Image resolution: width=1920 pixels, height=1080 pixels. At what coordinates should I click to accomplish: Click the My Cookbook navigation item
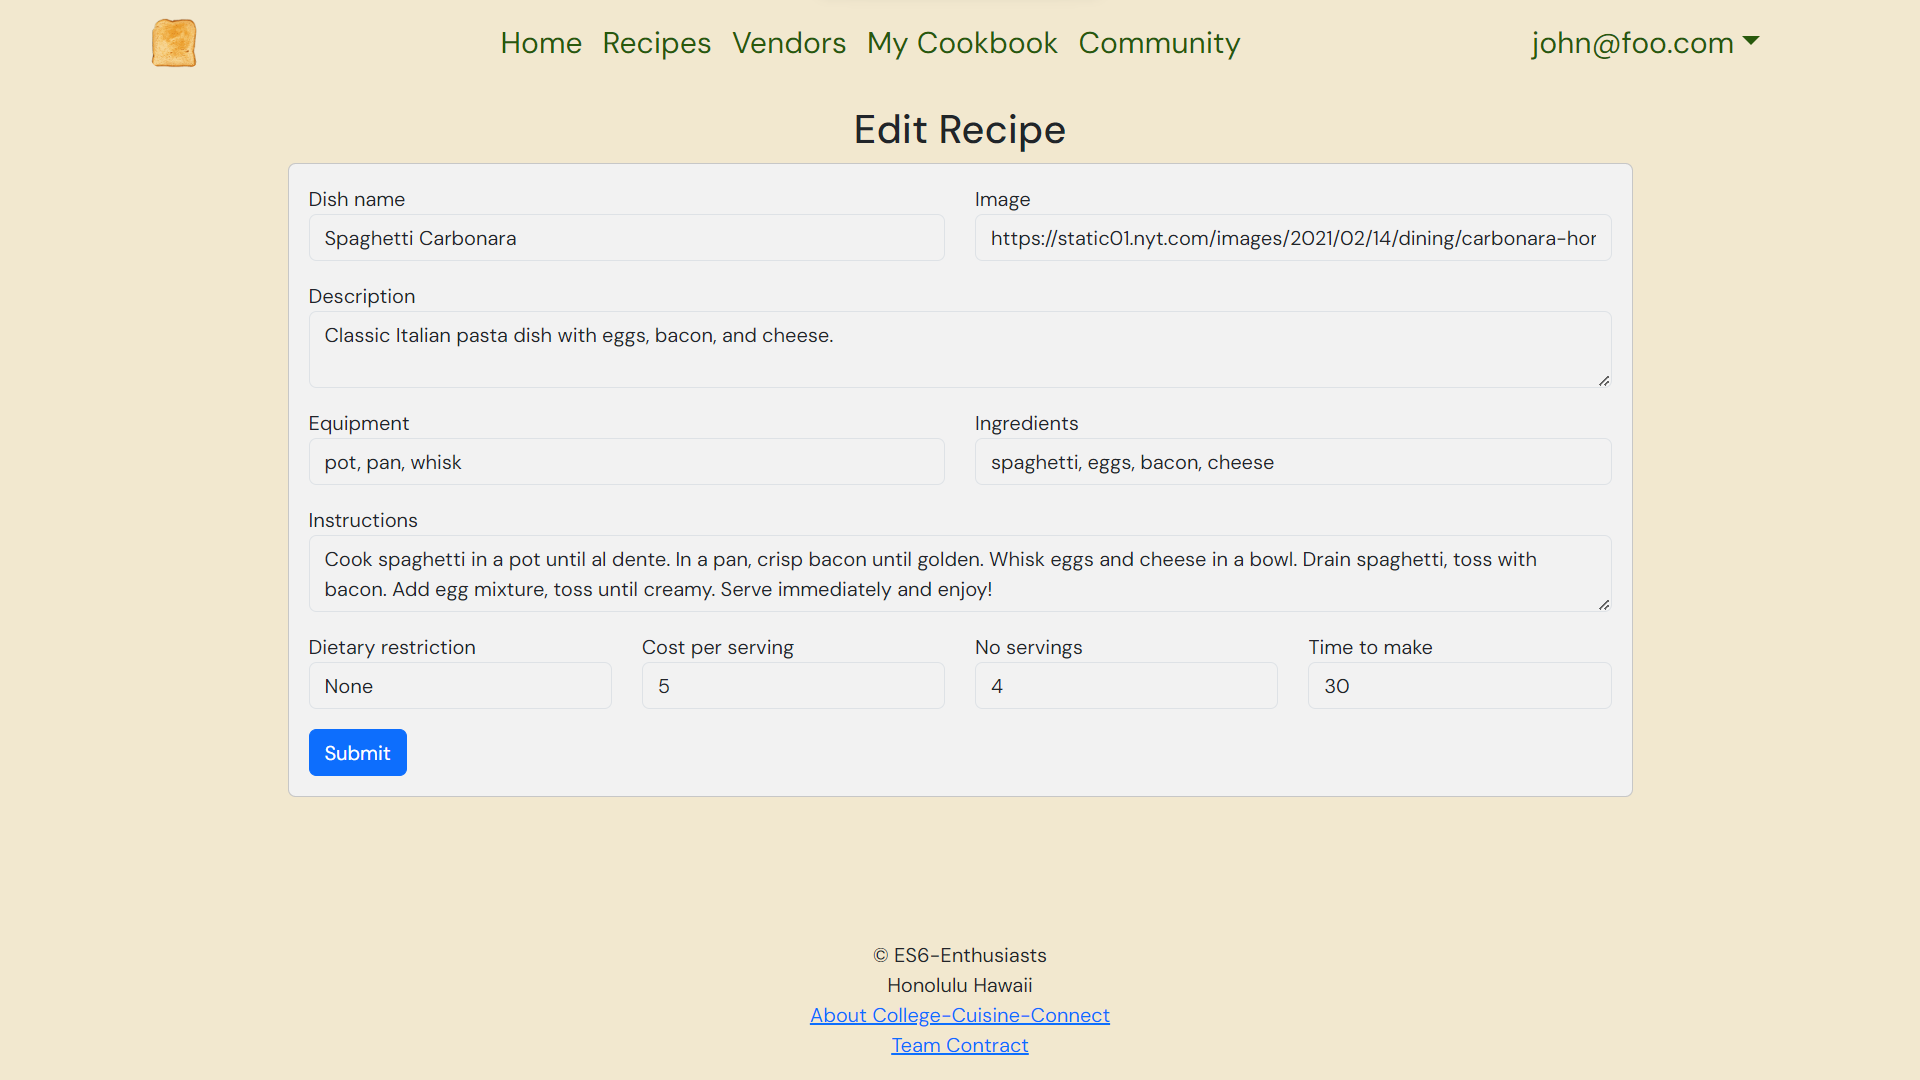point(963,42)
